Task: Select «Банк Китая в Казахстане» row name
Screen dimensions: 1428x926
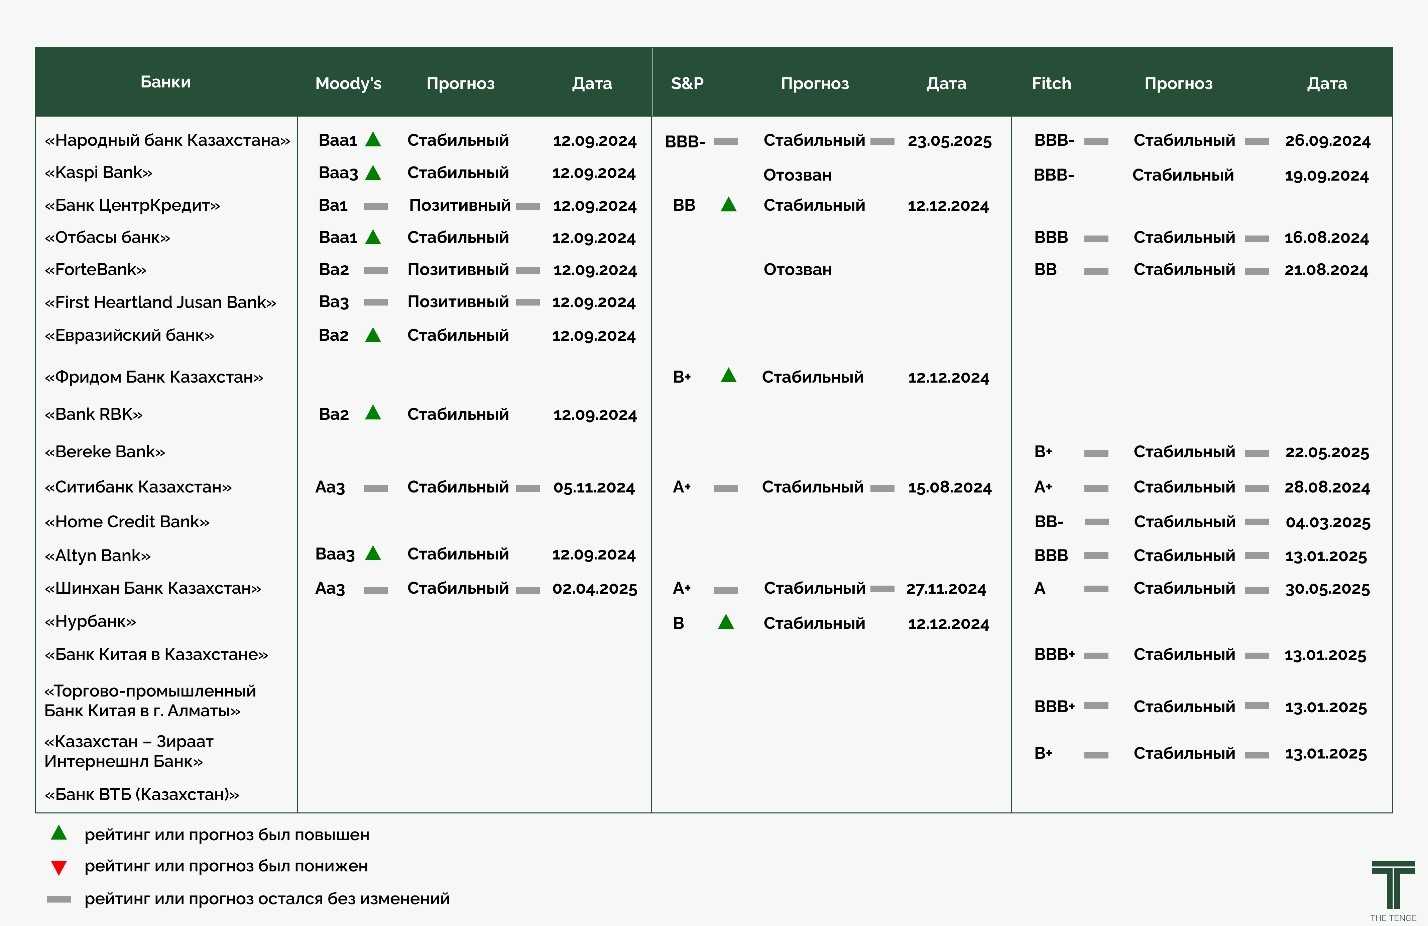Action: tap(156, 654)
